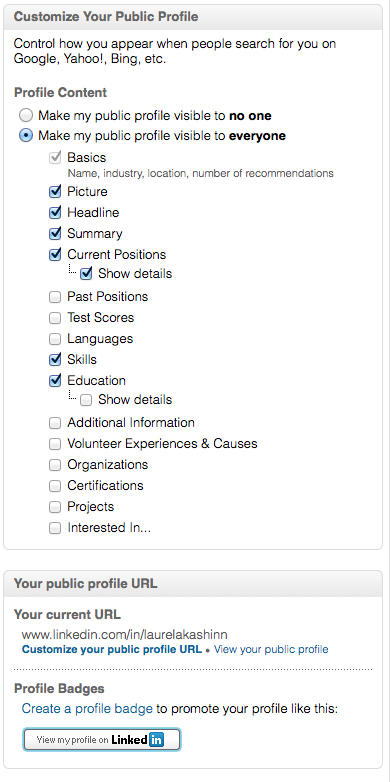This screenshot has width=390, height=782.
Task: Click Create a profile badge link
Action: click(x=87, y=709)
